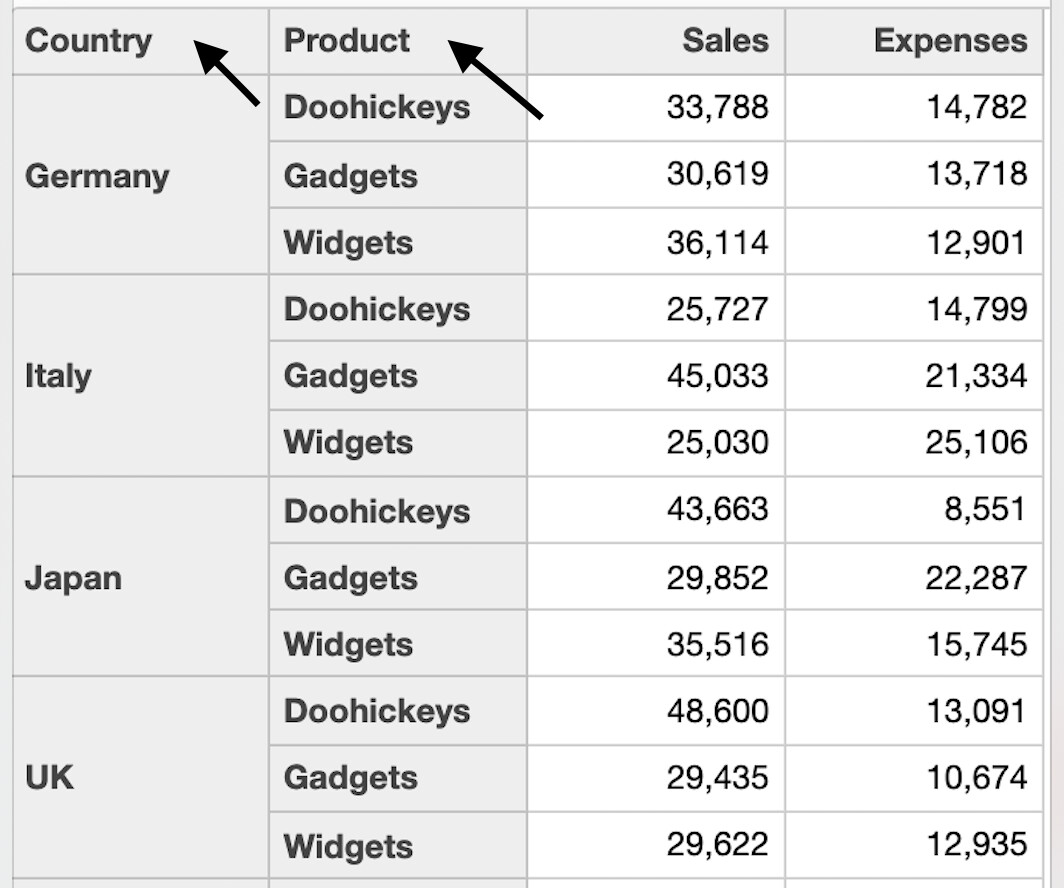The height and width of the screenshot is (888, 1064).
Task: Click Widgets under Japan
Action: tap(398, 643)
